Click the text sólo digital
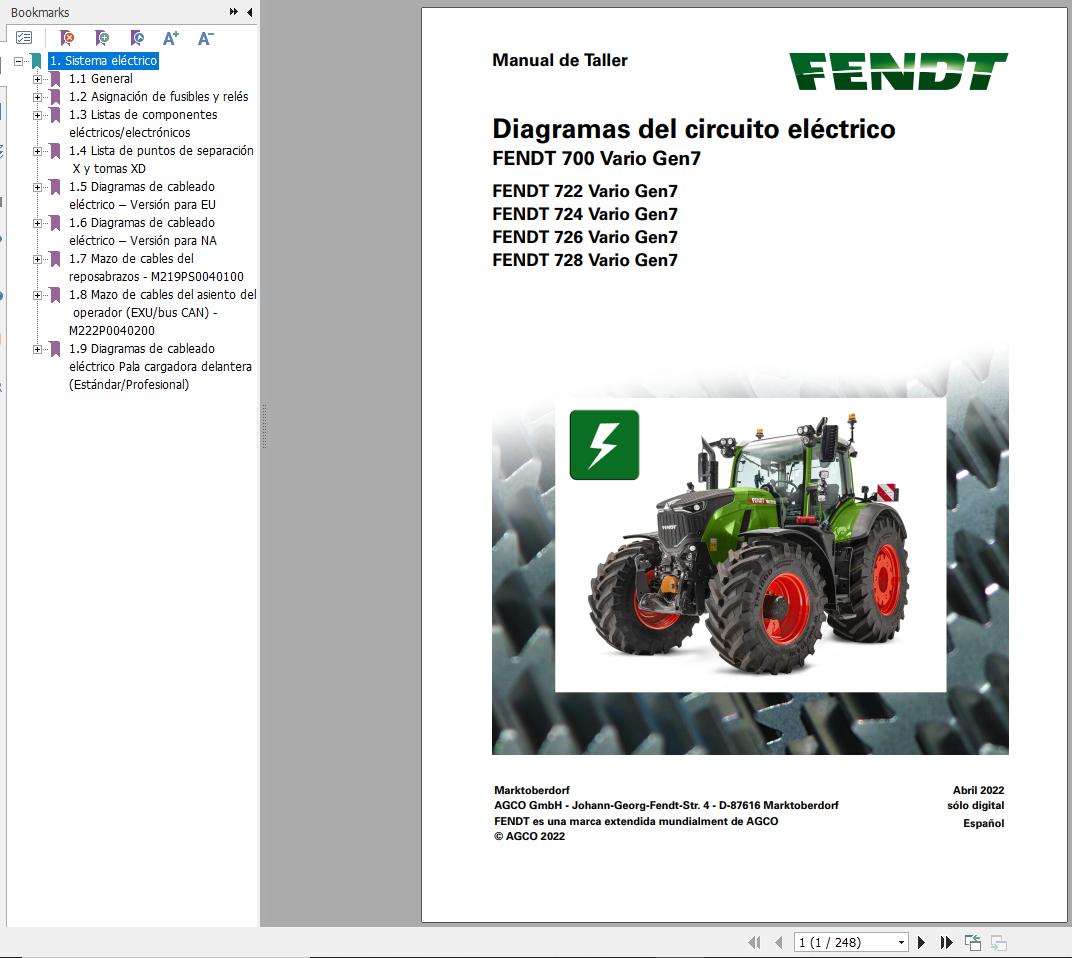This screenshot has width=1072, height=958. coord(976,806)
